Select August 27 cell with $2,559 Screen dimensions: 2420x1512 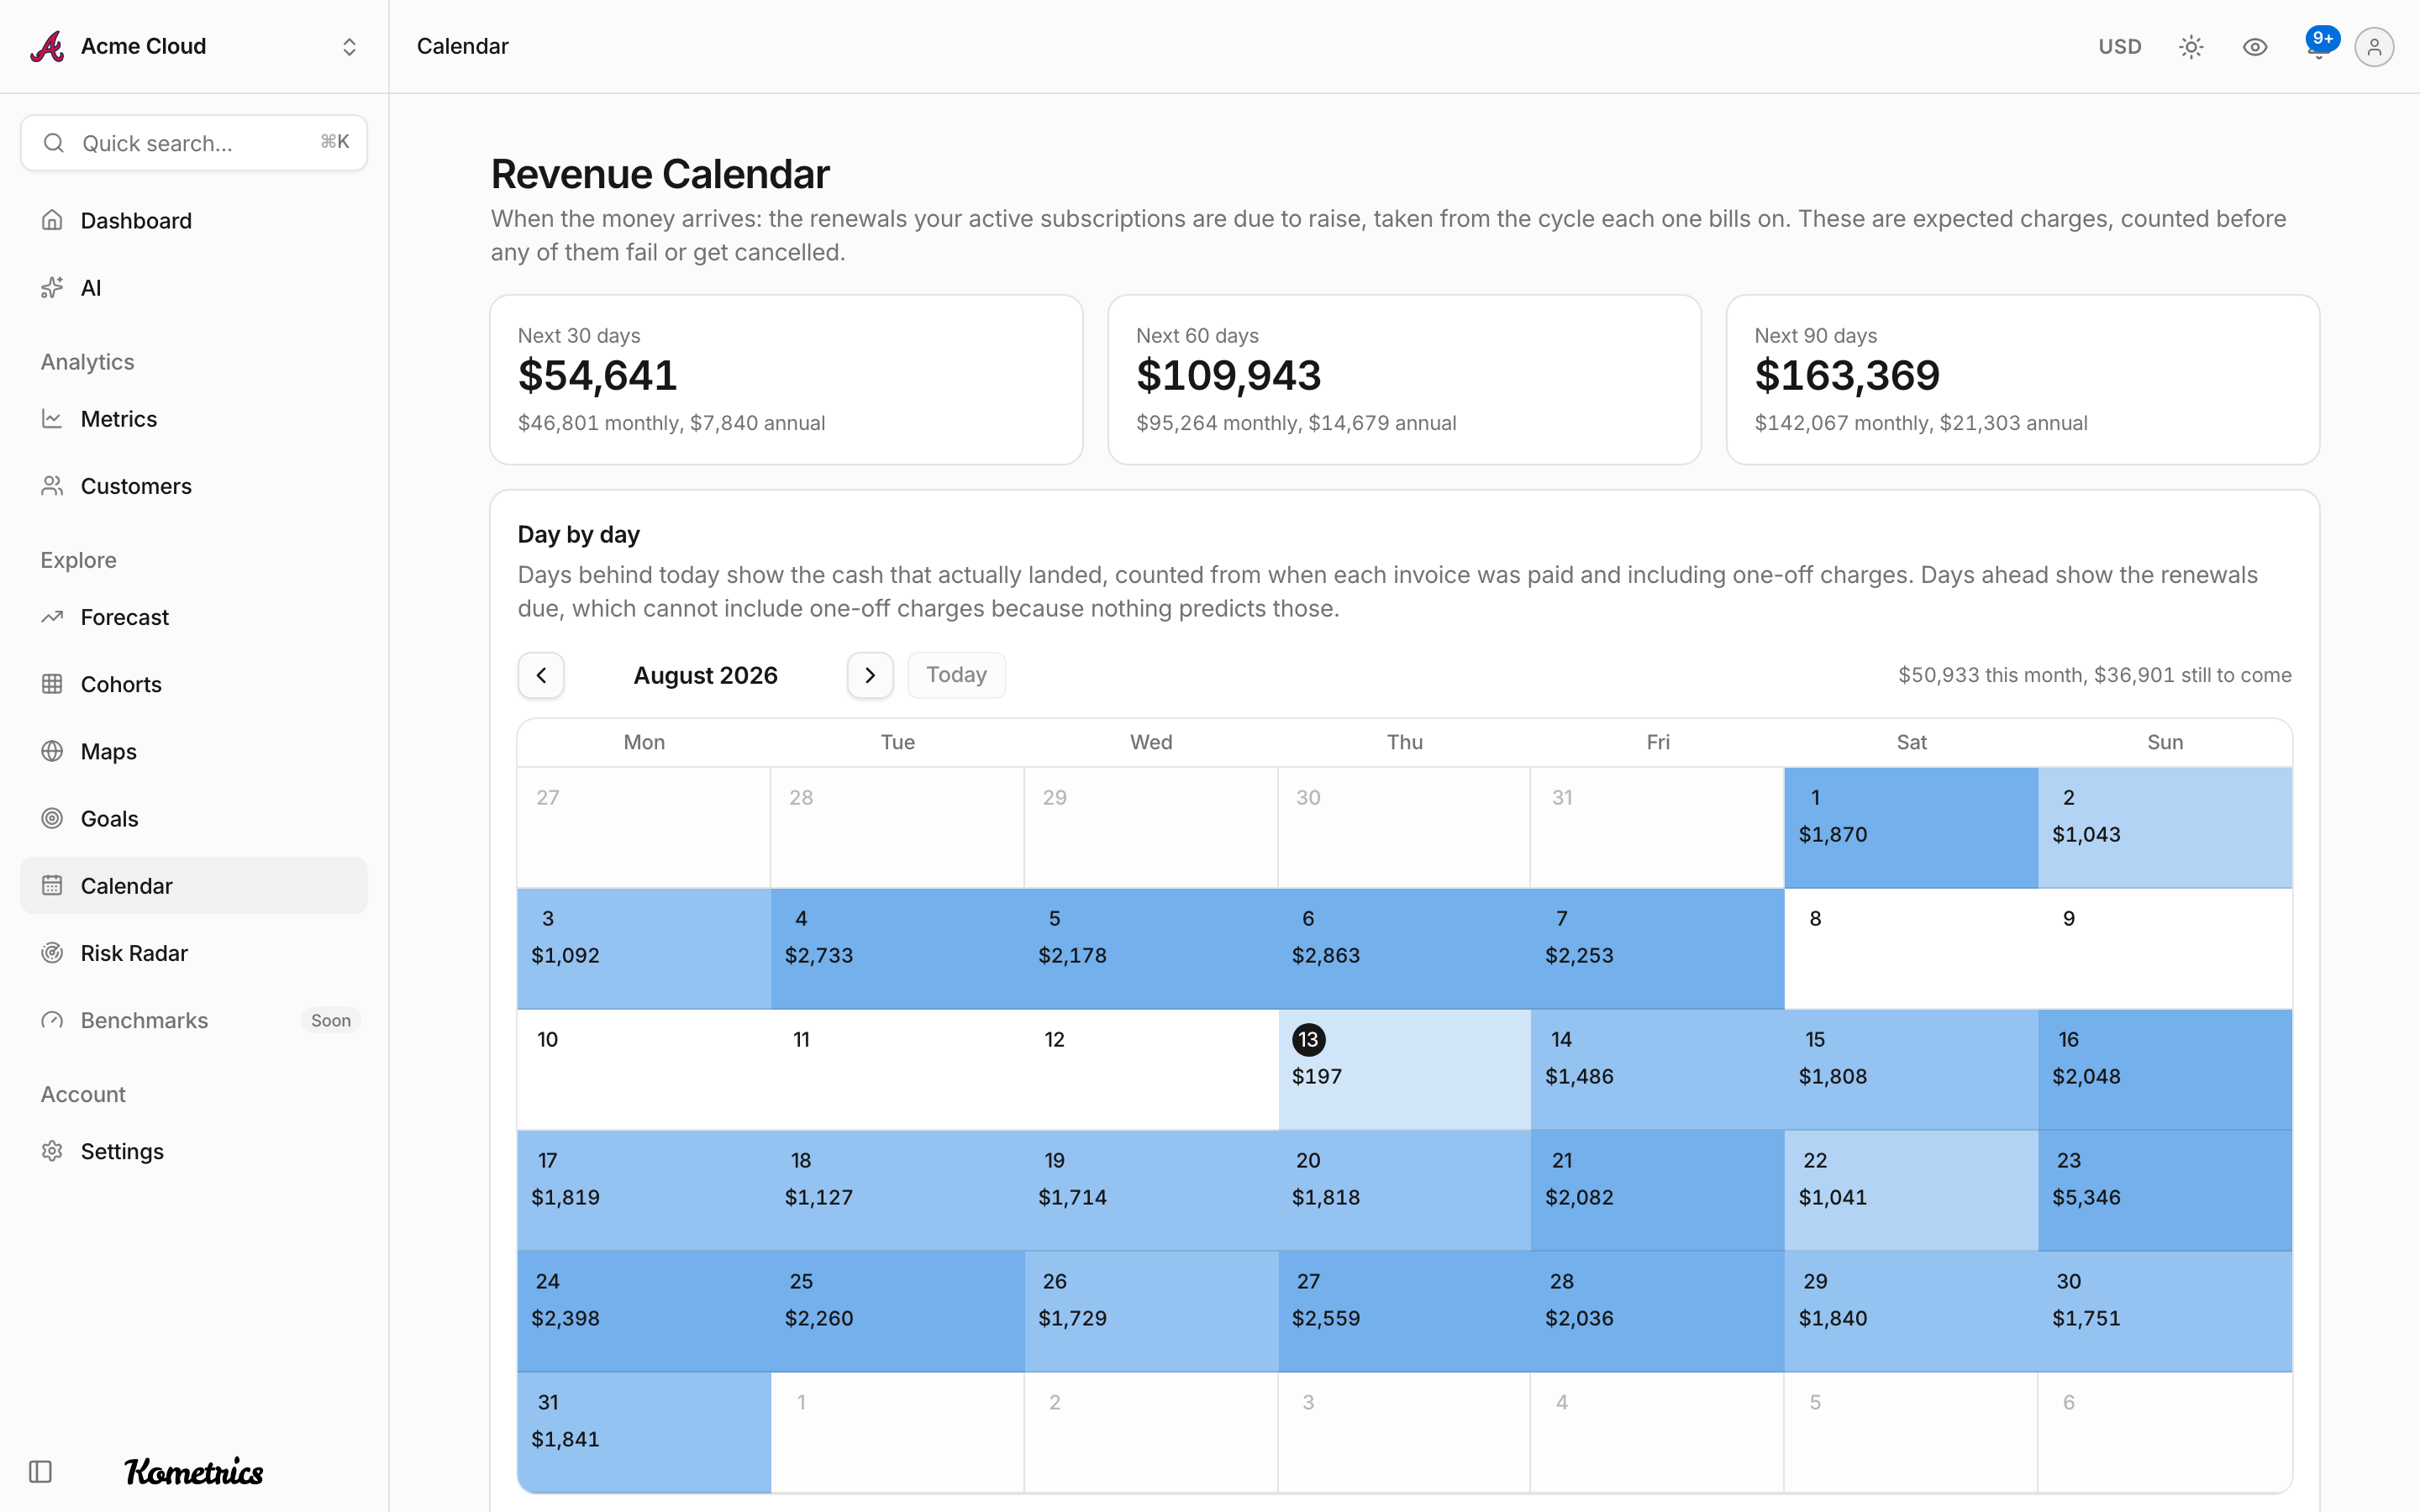click(x=1404, y=1312)
